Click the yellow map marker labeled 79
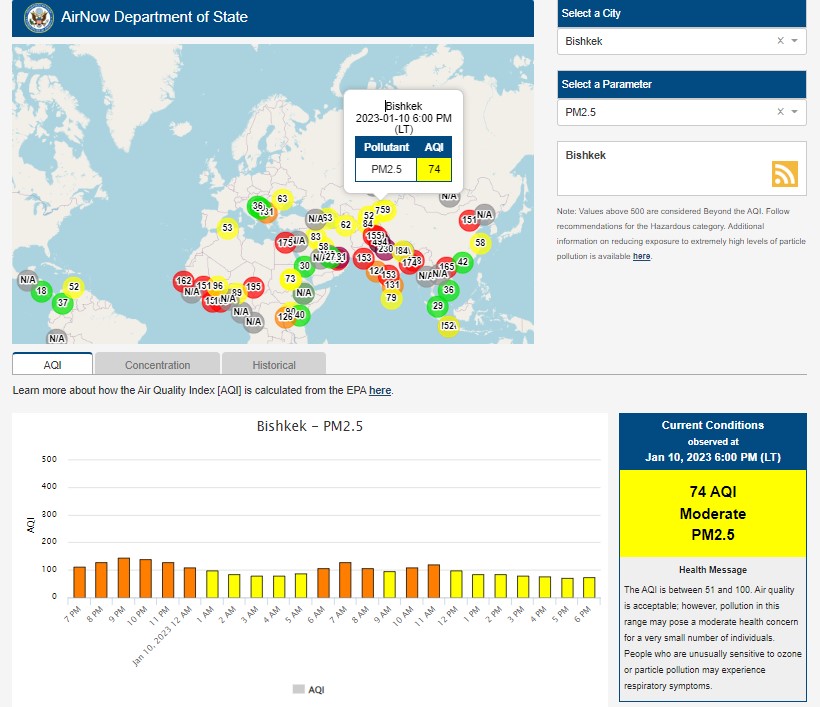 [x=391, y=297]
